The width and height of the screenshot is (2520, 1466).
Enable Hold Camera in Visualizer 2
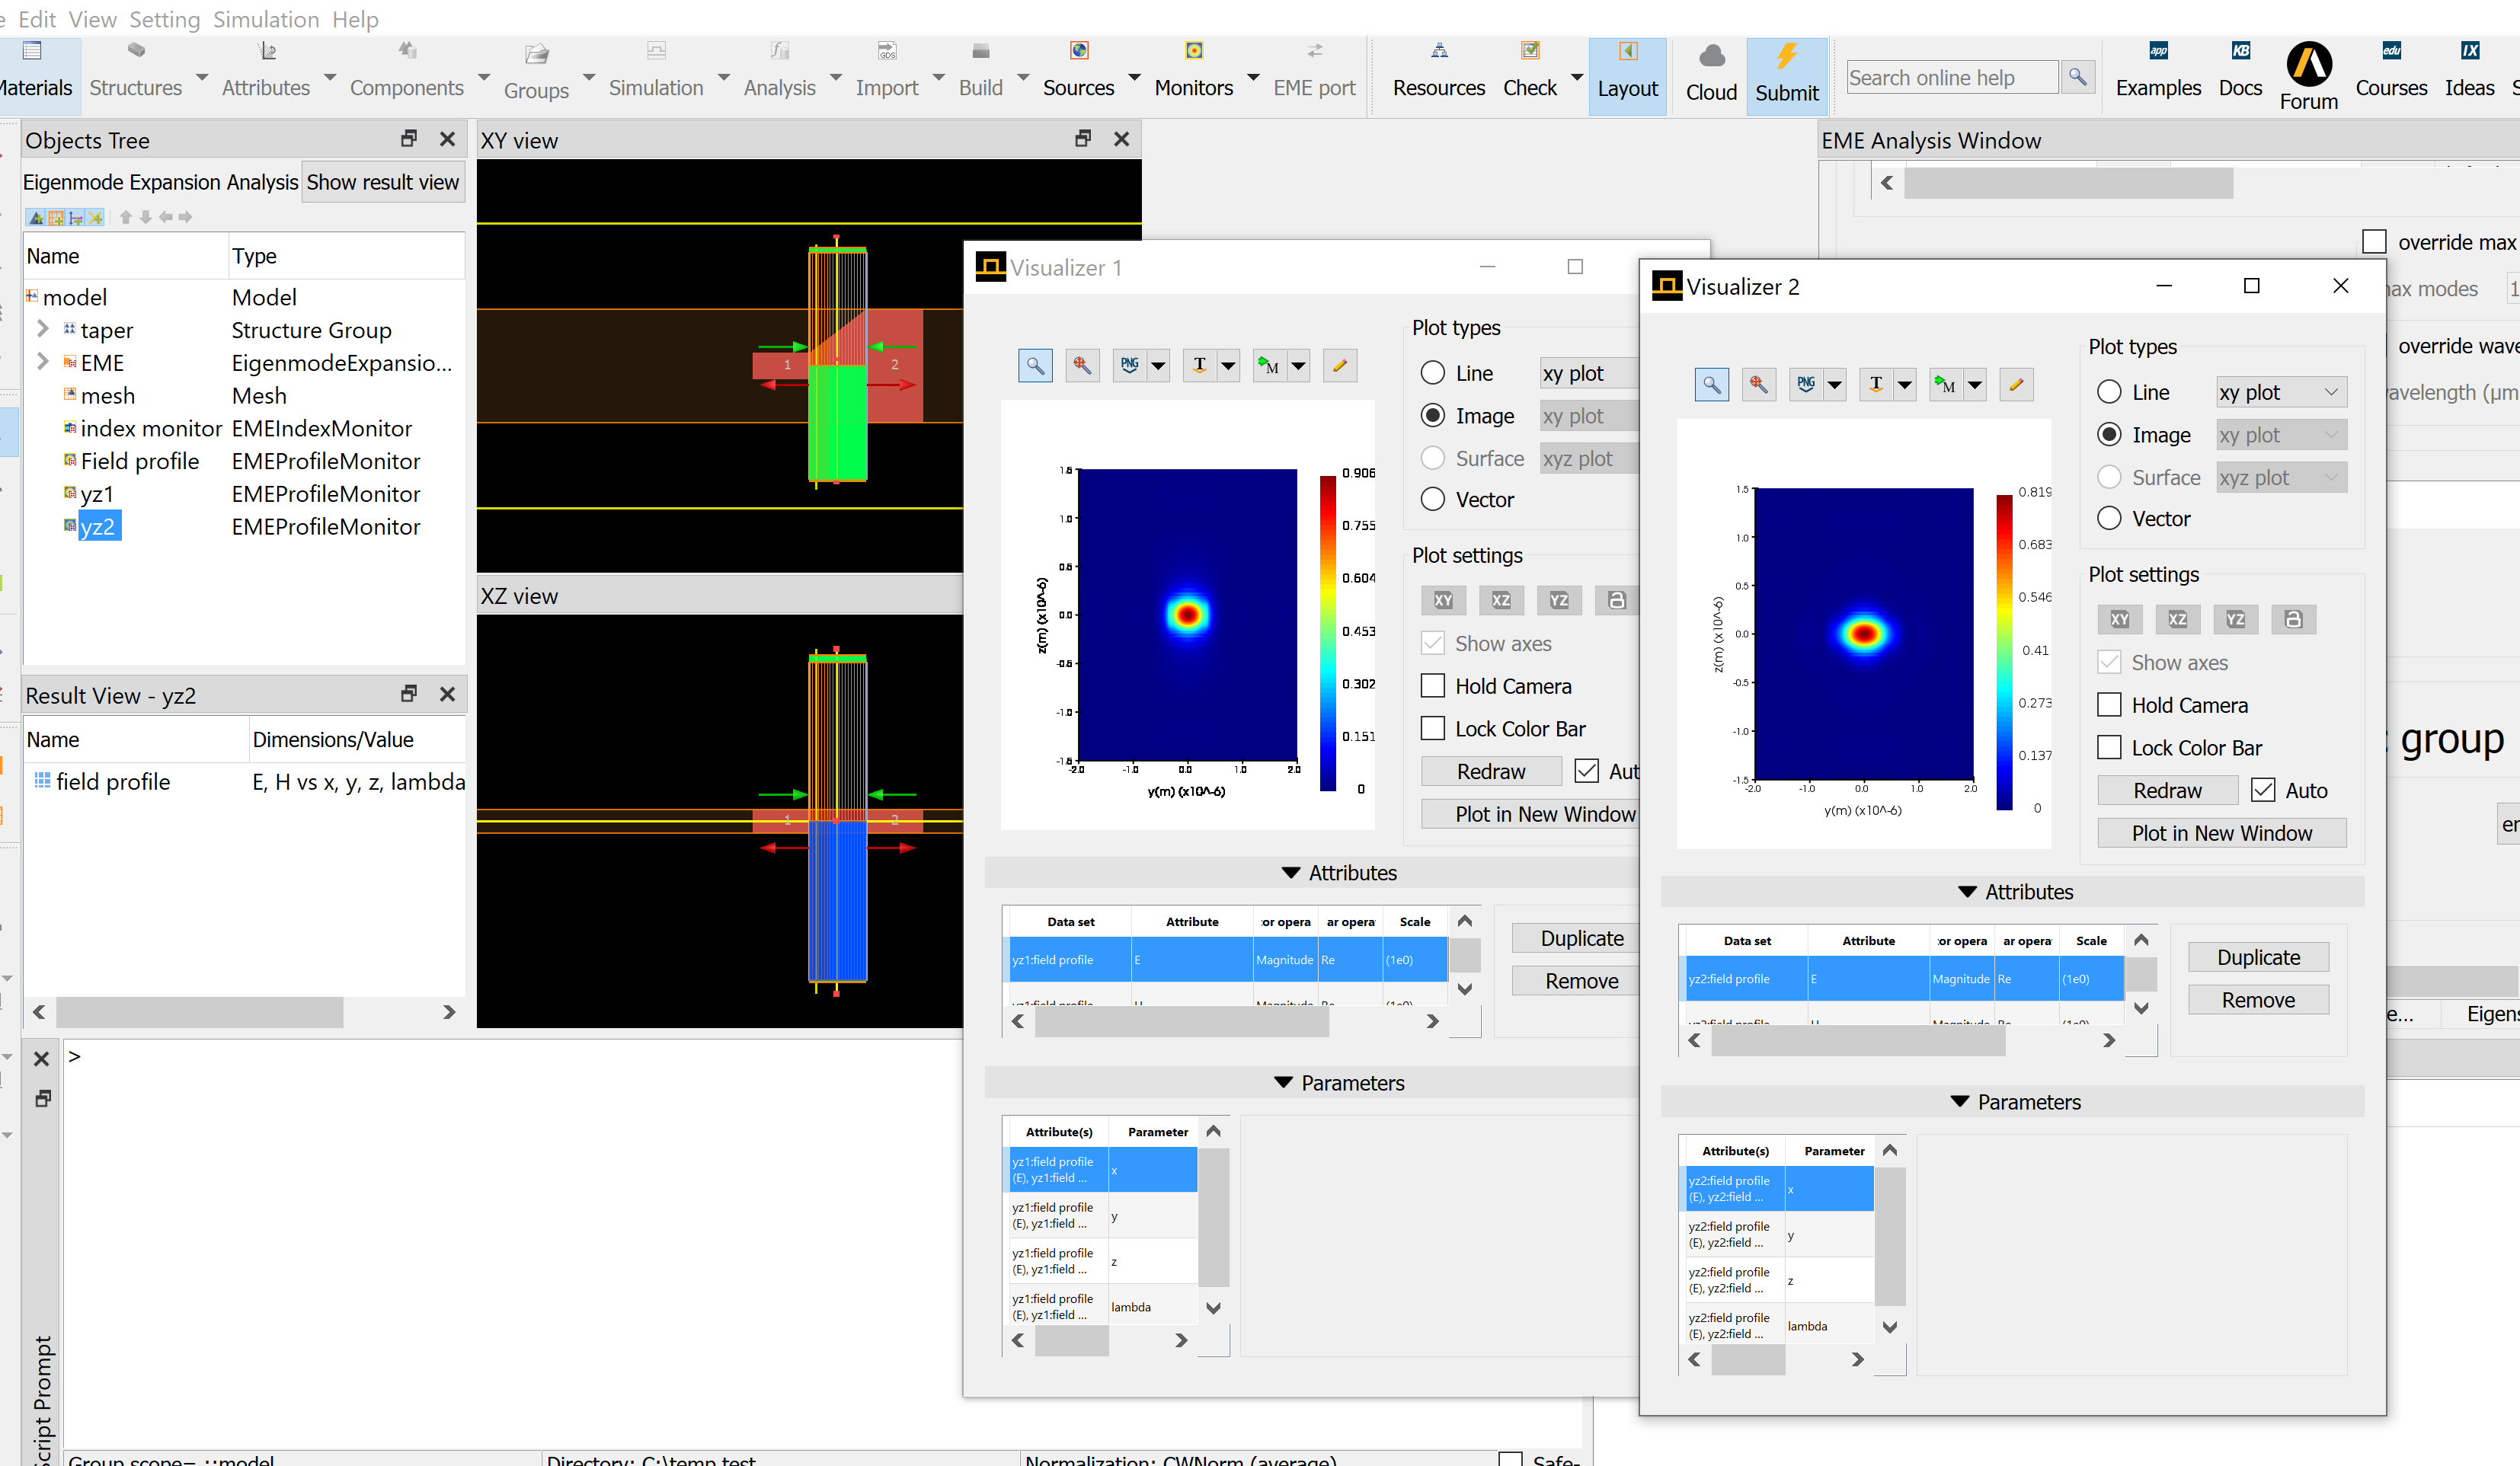pos(2109,705)
